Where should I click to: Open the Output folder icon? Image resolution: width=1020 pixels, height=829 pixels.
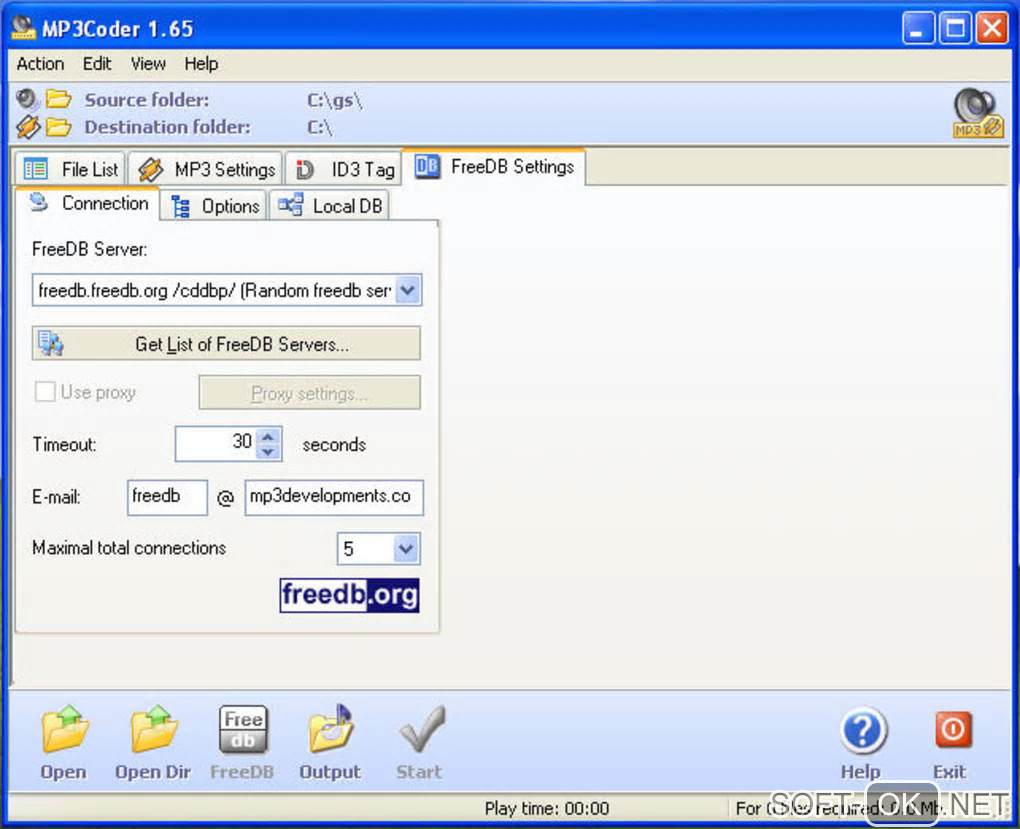click(x=331, y=729)
